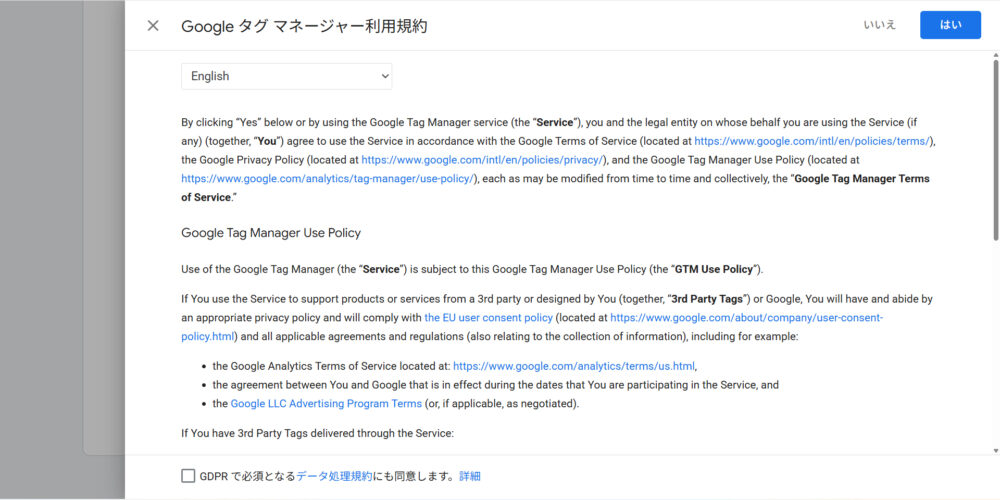Click the いいえ button
The image size is (1000, 500).
coord(880,25)
